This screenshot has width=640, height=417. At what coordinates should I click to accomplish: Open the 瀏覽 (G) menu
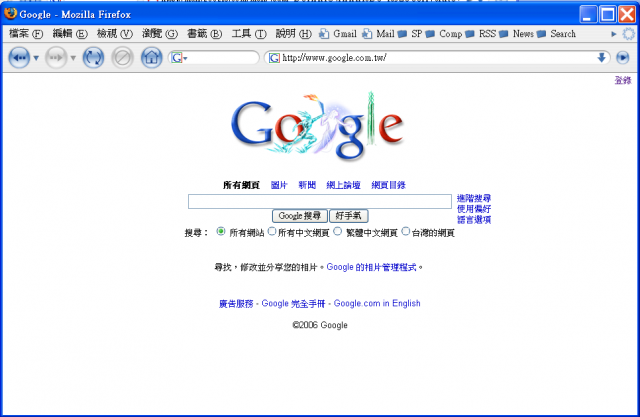click(x=160, y=34)
